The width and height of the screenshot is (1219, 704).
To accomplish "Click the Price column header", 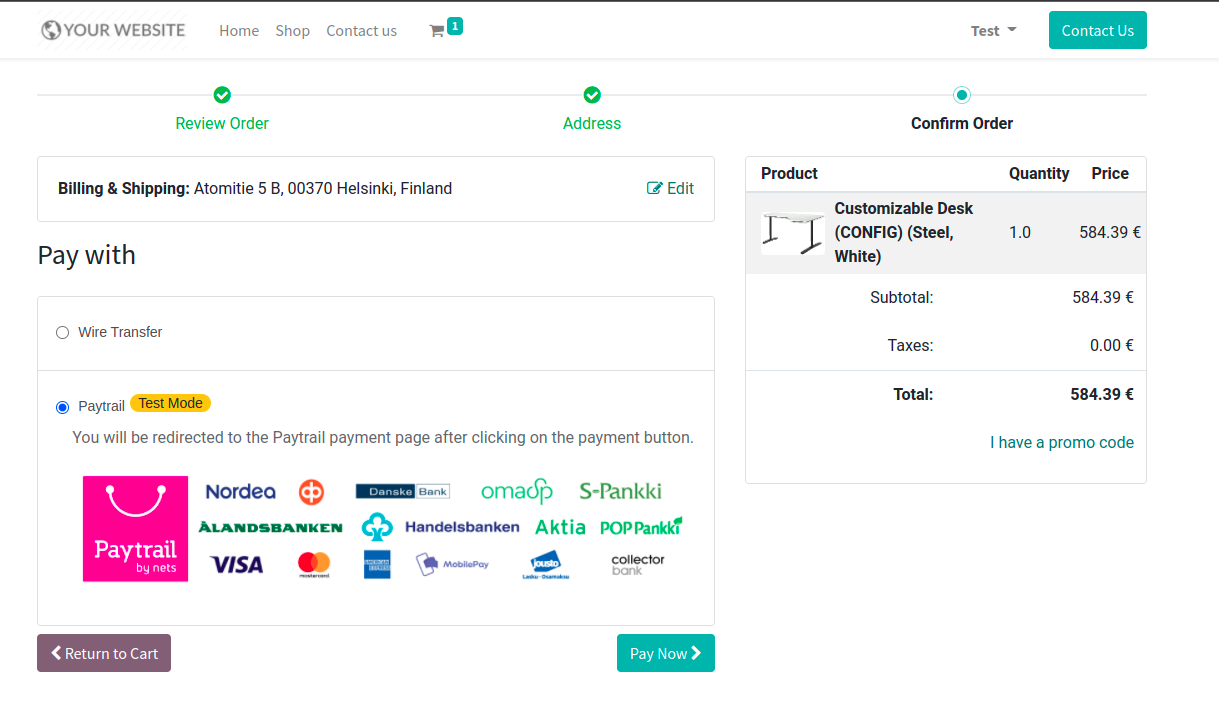I will coord(1110,173).
